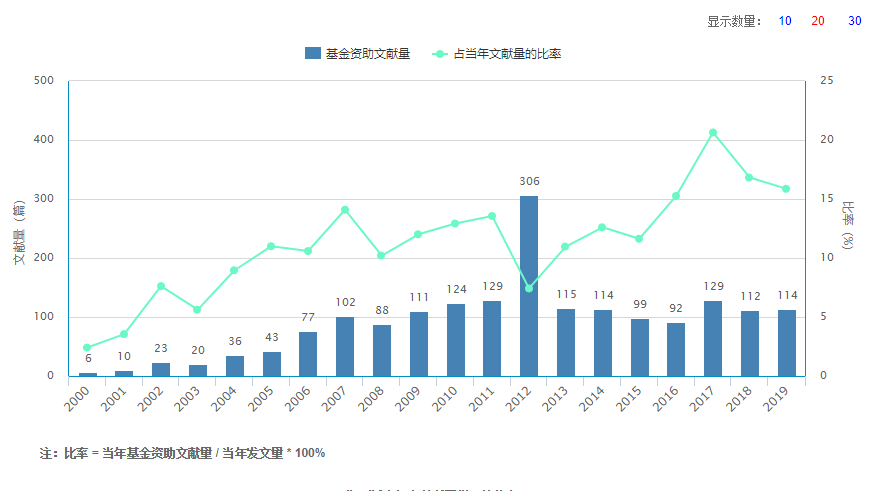
Task: Click the 2018 bar labeled 112
Action: click(x=750, y=344)
